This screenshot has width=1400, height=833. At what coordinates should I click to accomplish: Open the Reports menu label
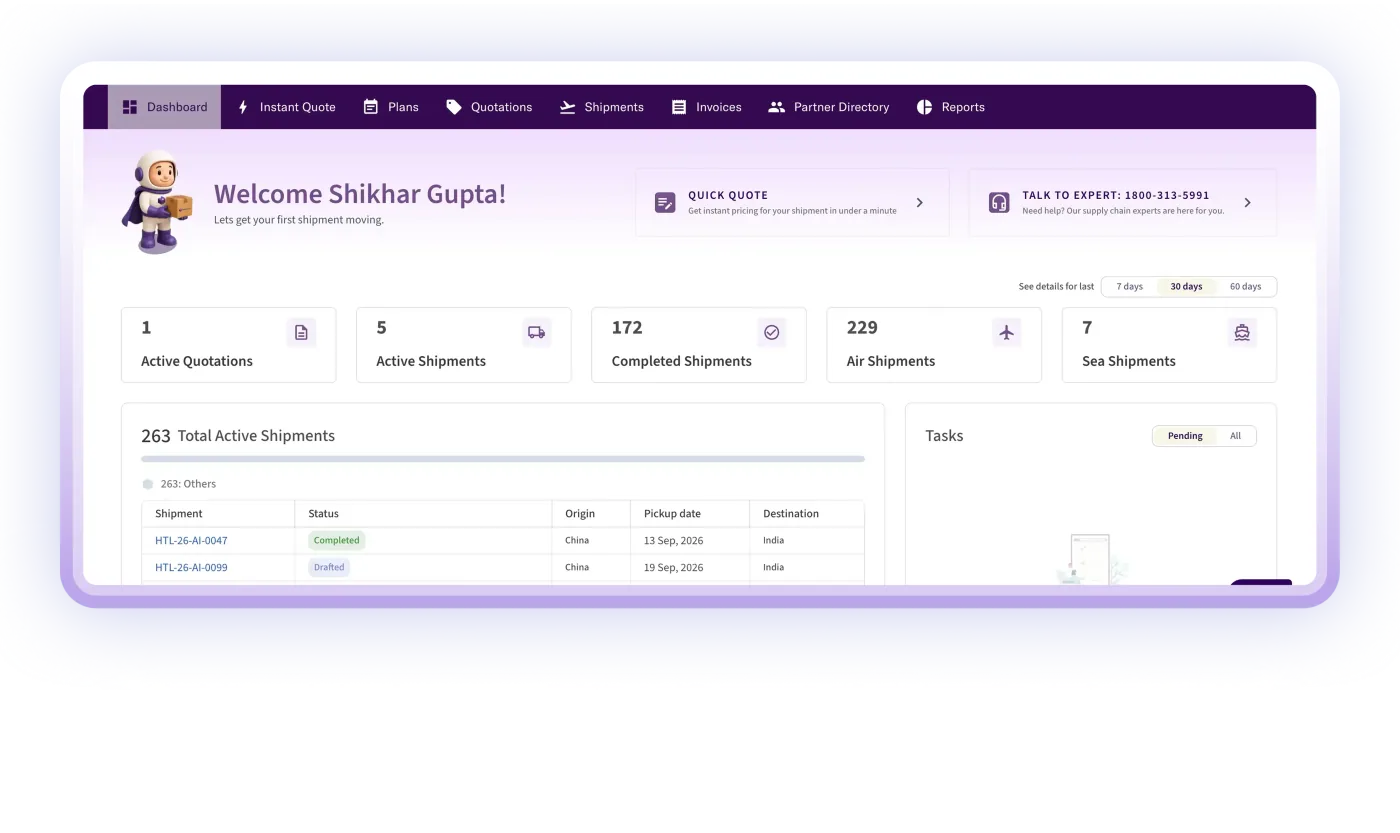963,107
